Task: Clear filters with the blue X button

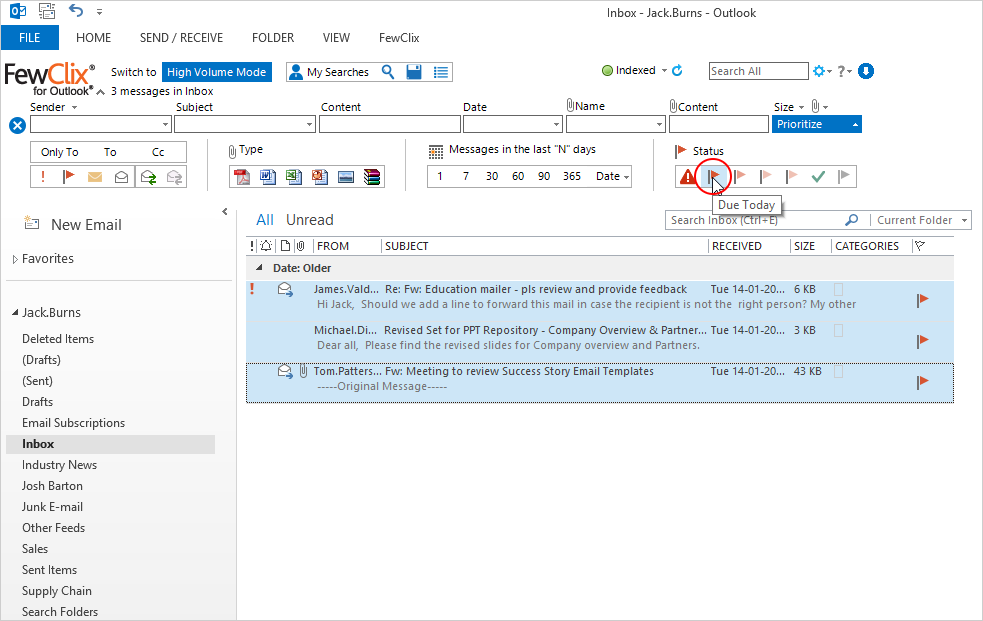Action: pos(17,125)
